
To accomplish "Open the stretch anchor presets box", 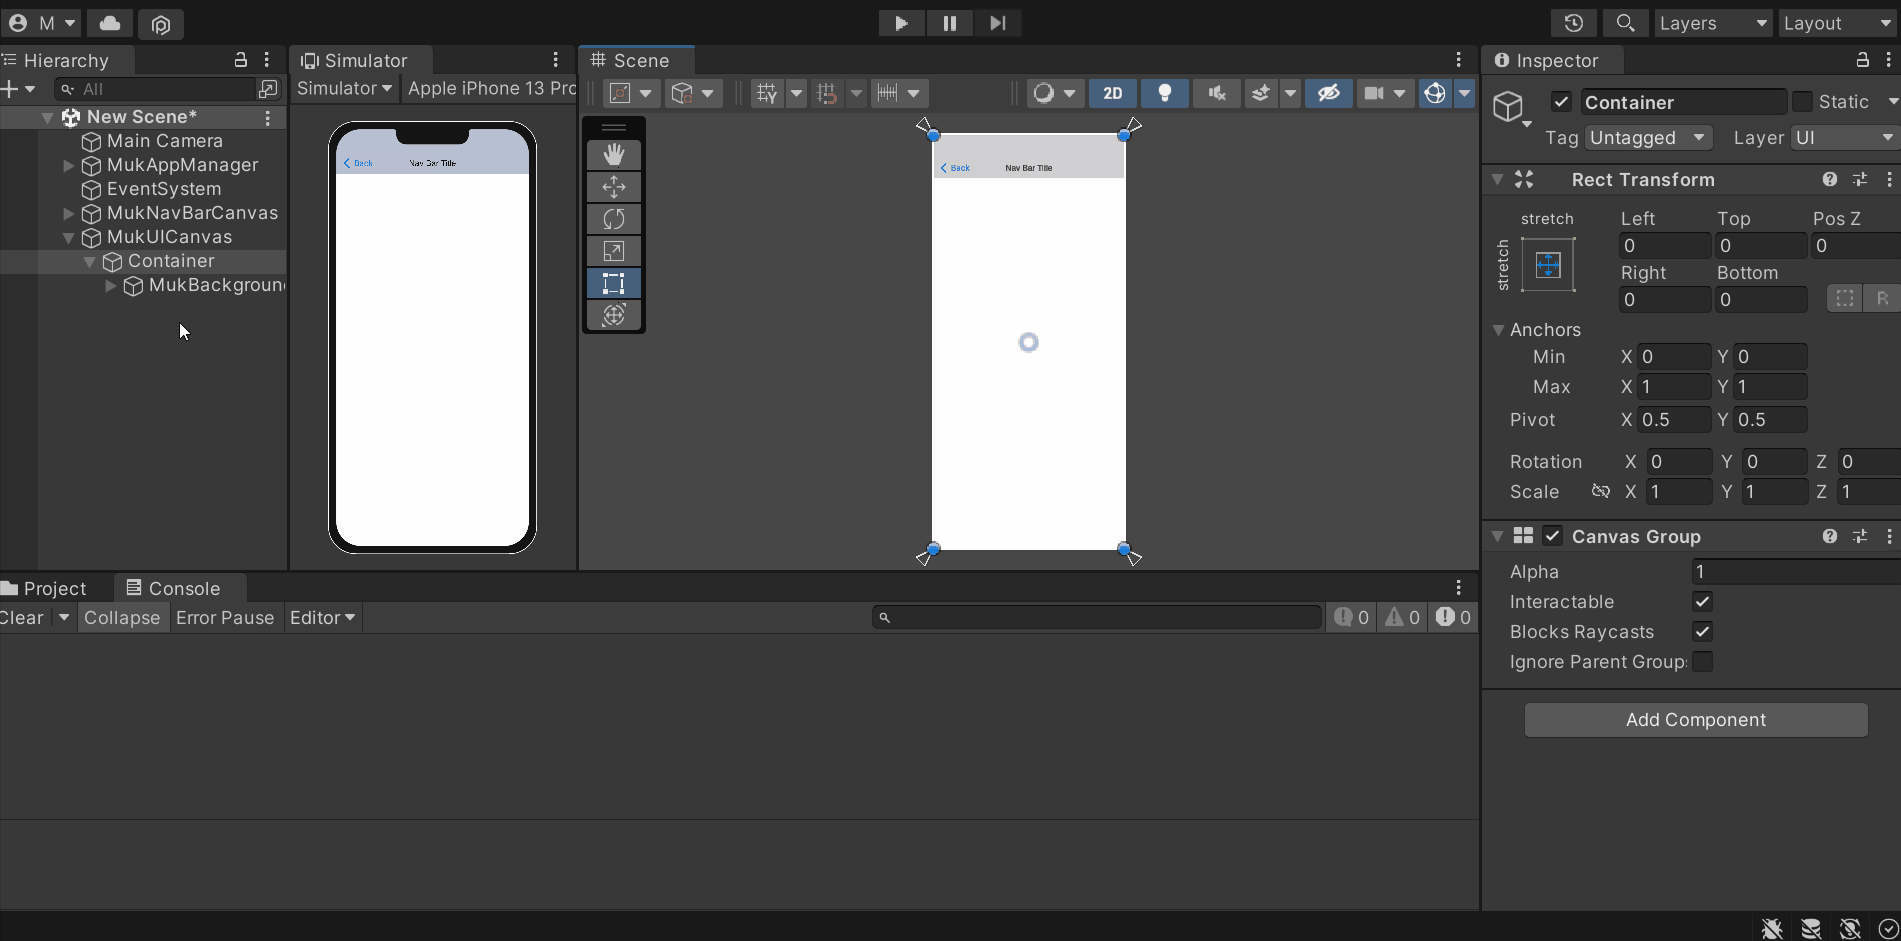I will click(x=1548, y=265).
